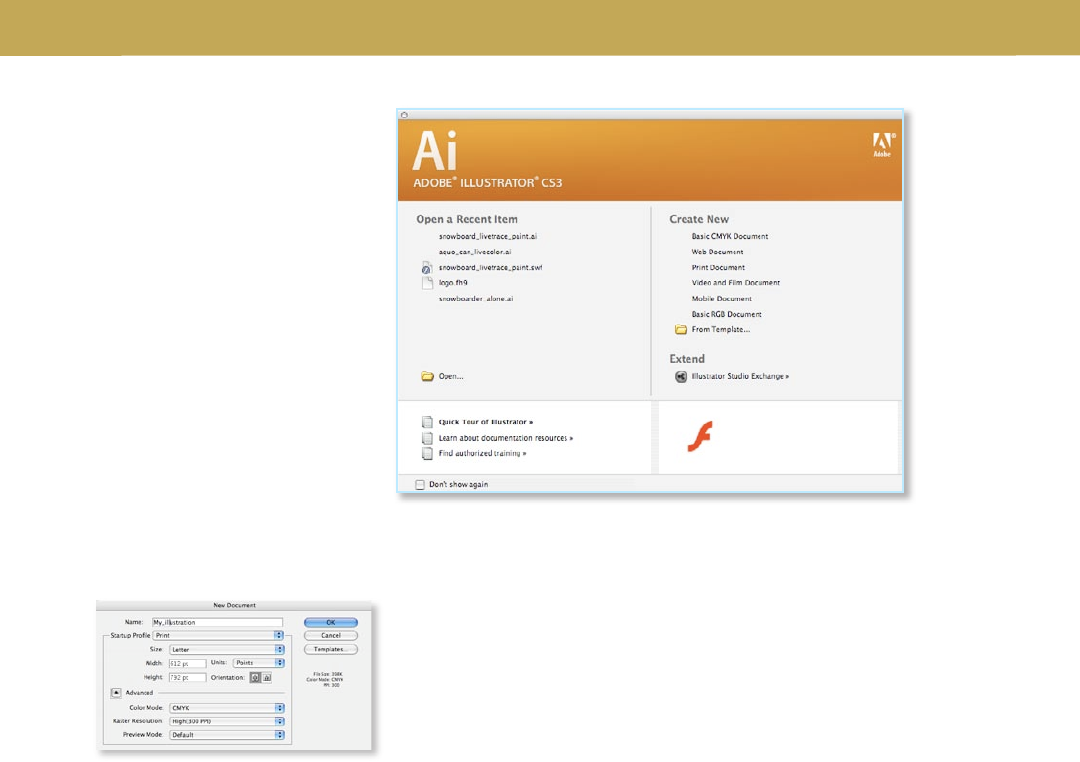This screenshot has width=1080, height=762.
Task: Create a new Print Document
Action: pyautogui.click(x=718, y=267)
